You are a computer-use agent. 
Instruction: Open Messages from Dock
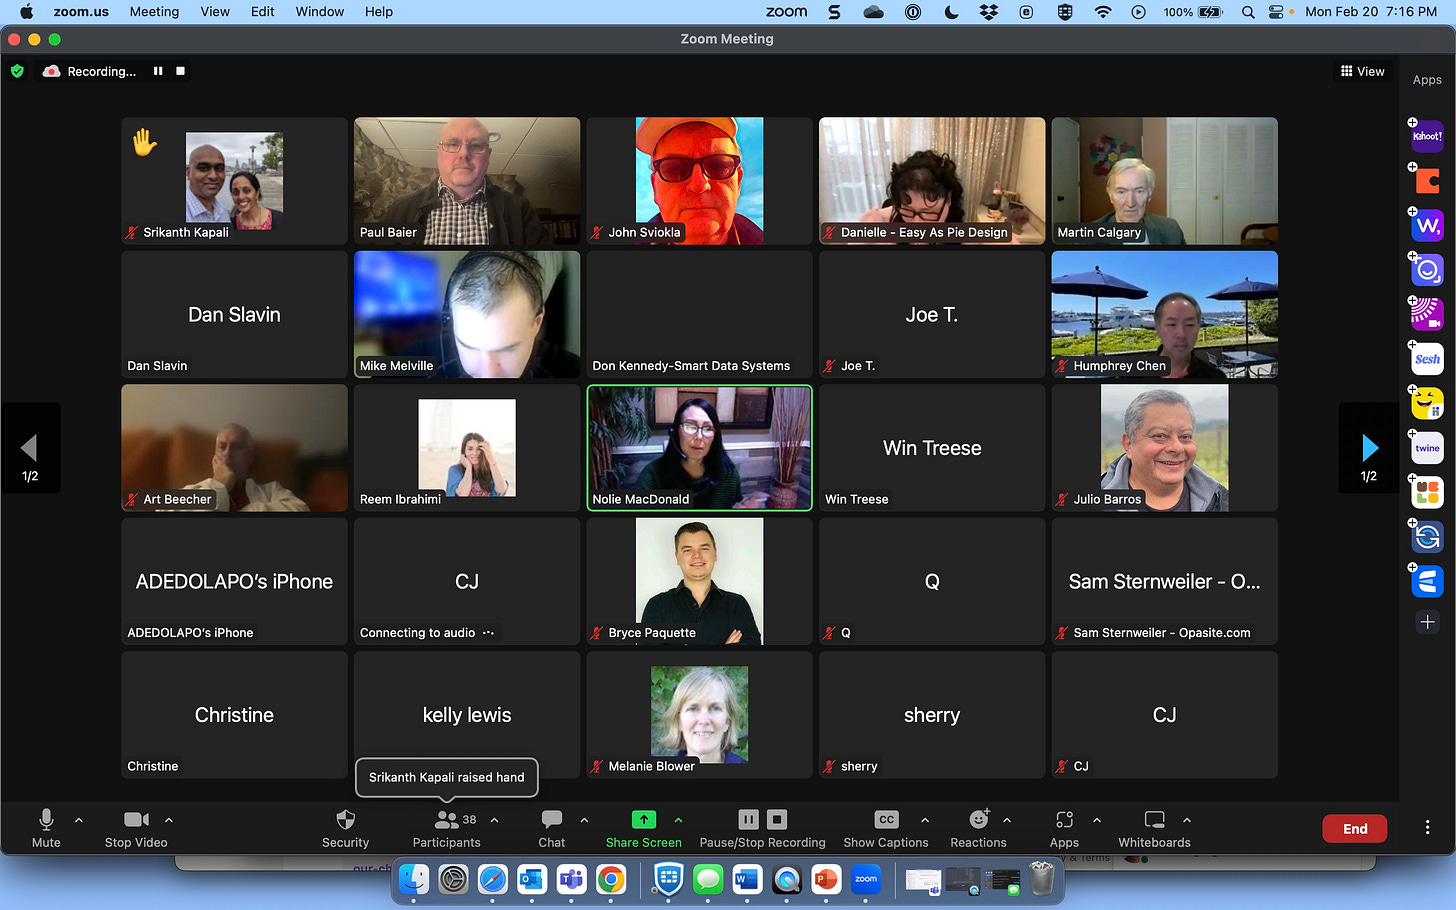pos(708,879)
